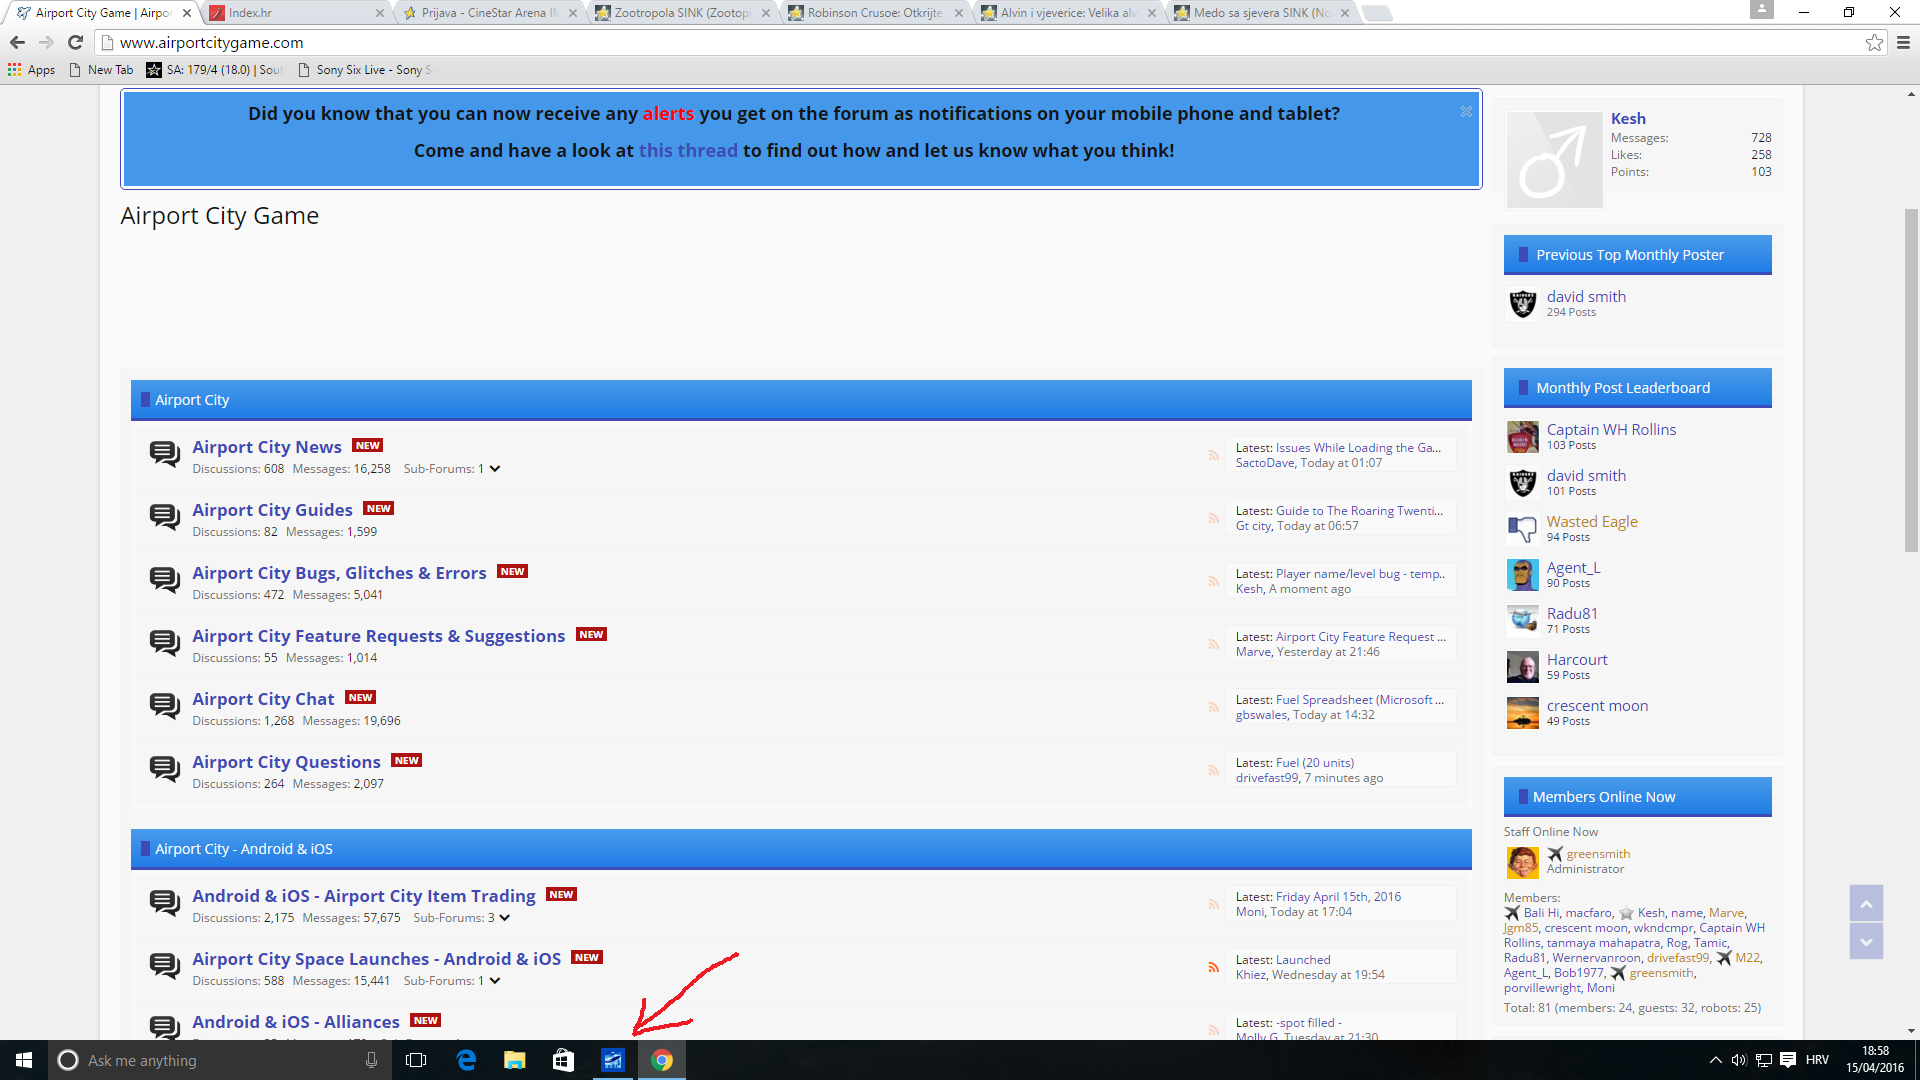1920x1080 pixels.
Task: Click the Airport City News forum icon
Action: pyautogui.click(x=164, y=454)
